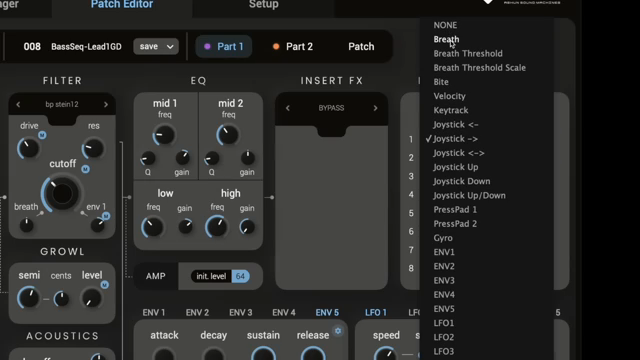Select modulation slot row 5
Viewport: 640px width, 360px height.
[411, 213]
